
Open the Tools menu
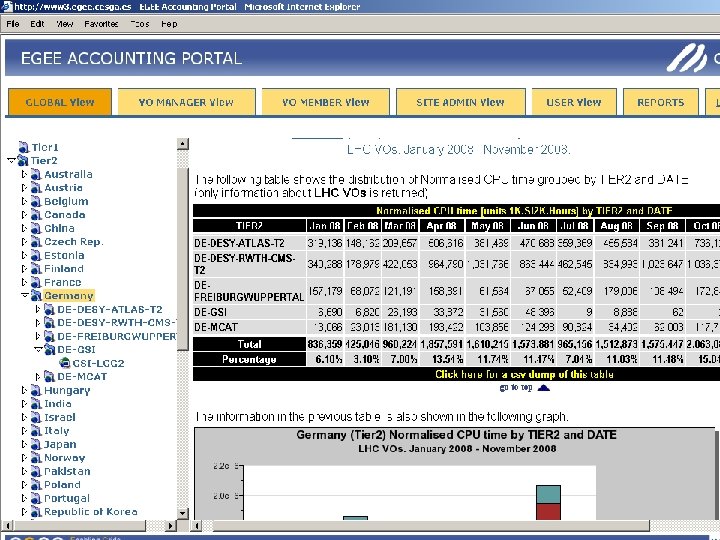(x=140, y=24)
